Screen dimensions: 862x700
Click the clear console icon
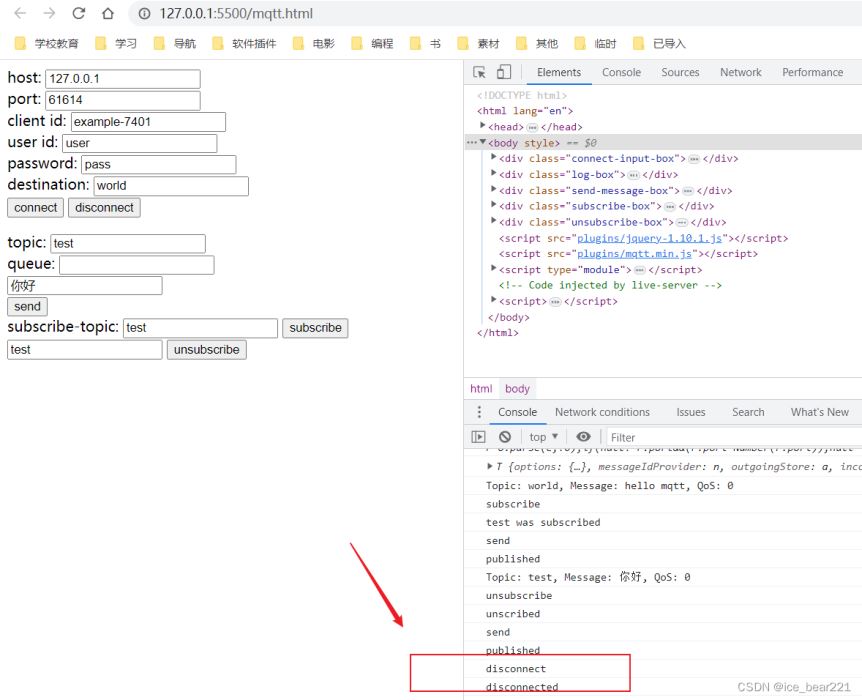[505, 437]
